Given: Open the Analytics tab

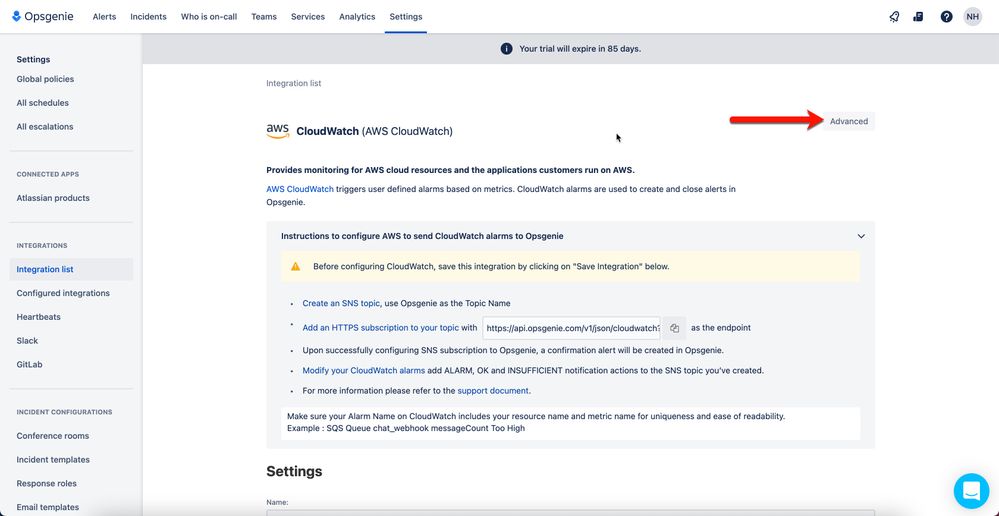Looking at the screenshot, I should [x=357, y=17].
